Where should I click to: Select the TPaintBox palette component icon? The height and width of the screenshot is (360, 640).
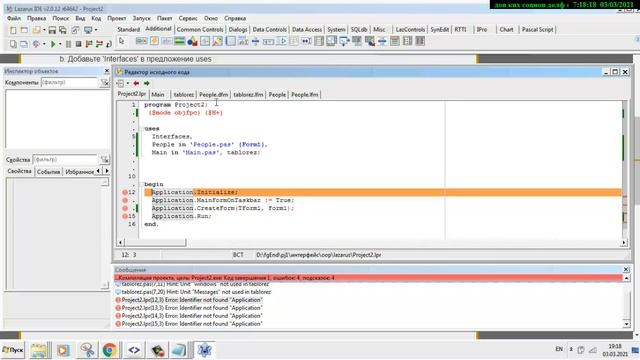click(x=218, y=41)
